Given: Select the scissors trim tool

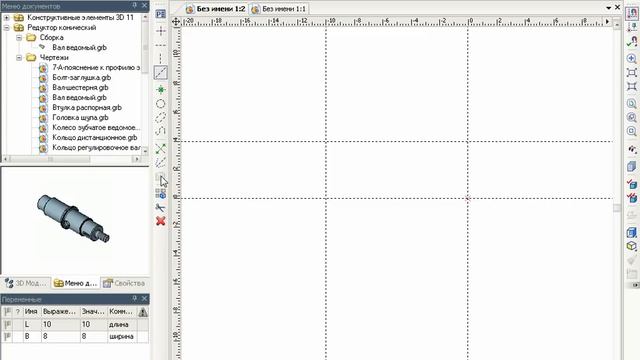Looking at the screenshot, I should (161, 207).
